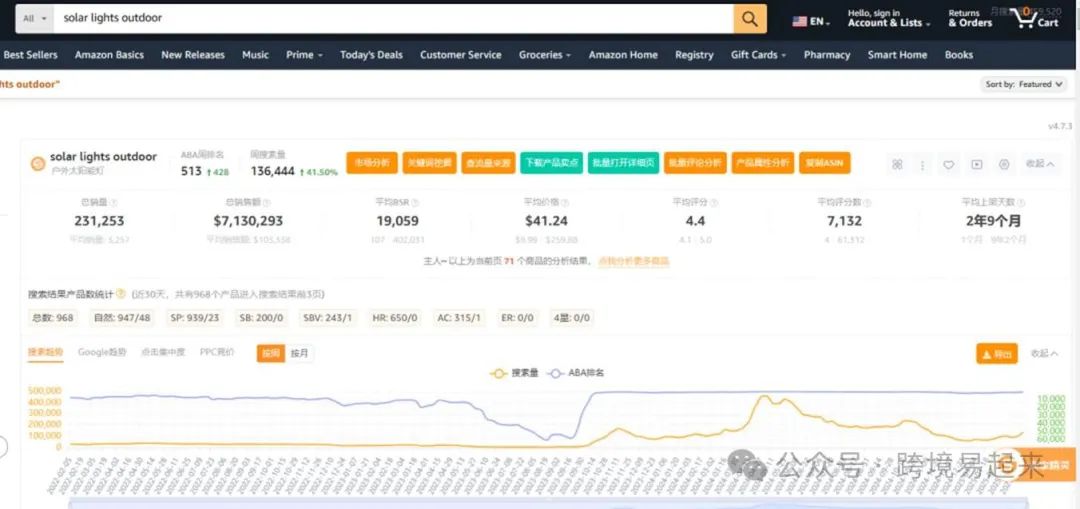Viewport: 1080px width, 509px height.
Task: Click the search input field
Action: click(x=394, y=19)
